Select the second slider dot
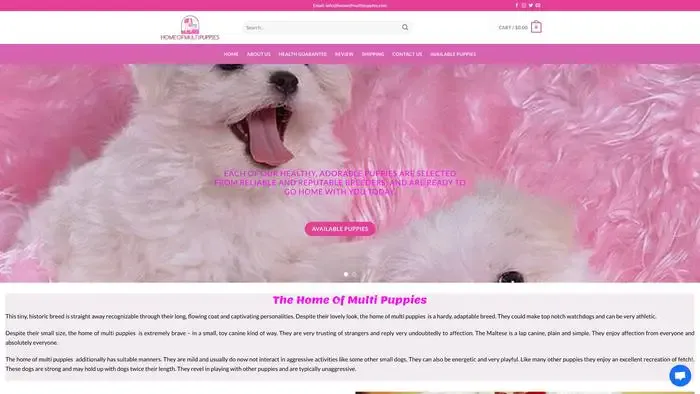 point(354,274)
